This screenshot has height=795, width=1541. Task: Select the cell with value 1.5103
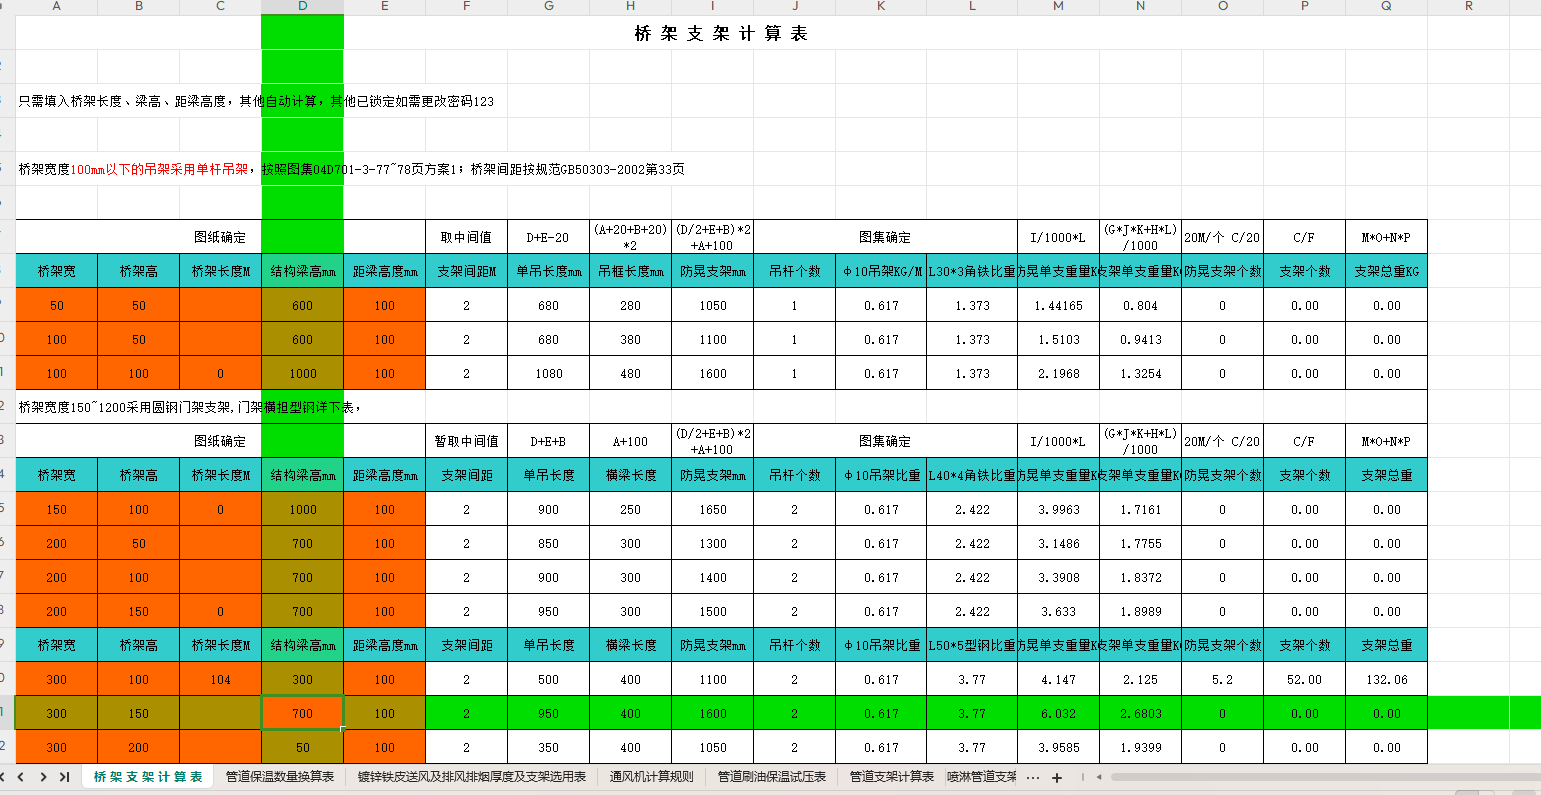click(1058, 339)
